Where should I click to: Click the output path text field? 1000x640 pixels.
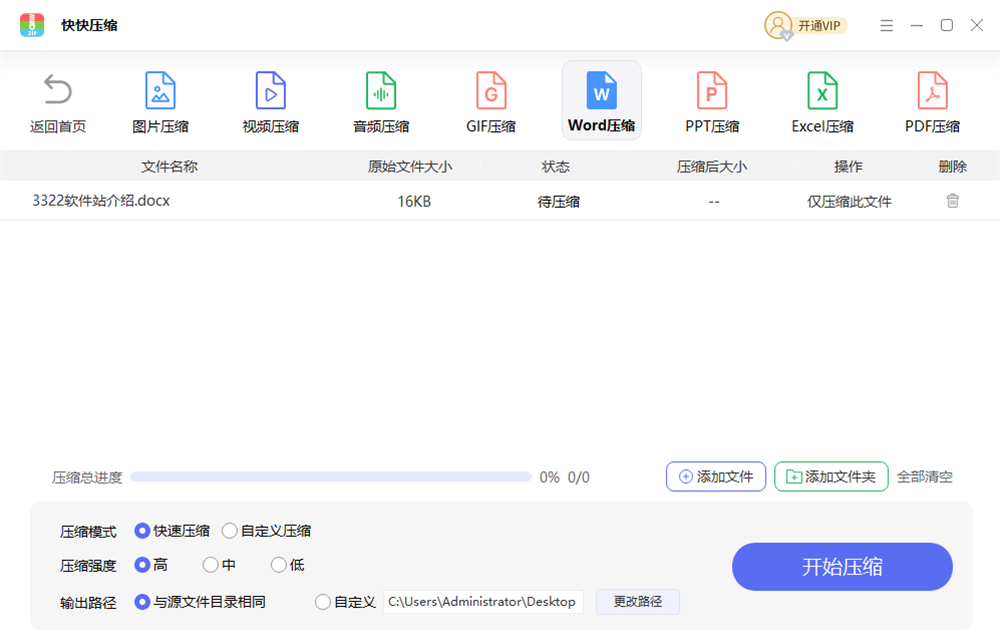click(483, 602)
